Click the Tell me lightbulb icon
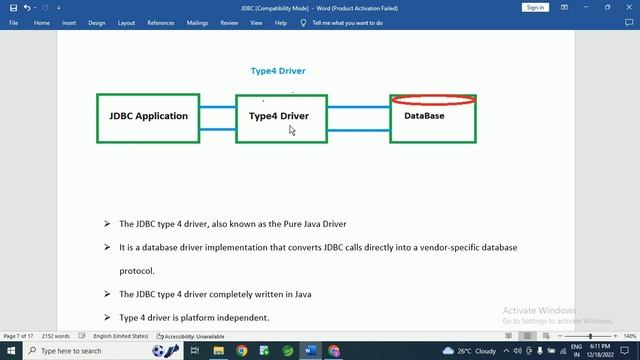Viewport: 640px width, 360px height. click(303, 23)
